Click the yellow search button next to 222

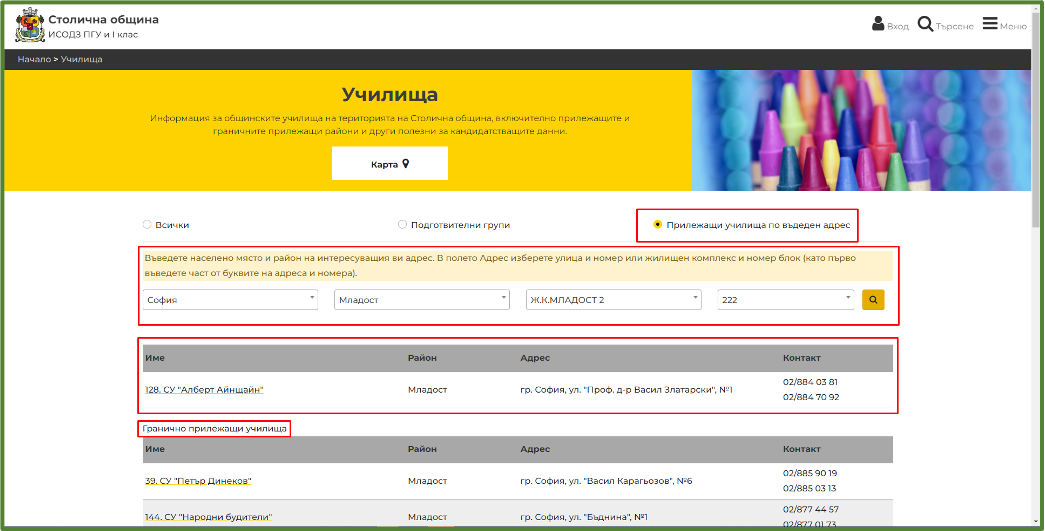[873, 300]
